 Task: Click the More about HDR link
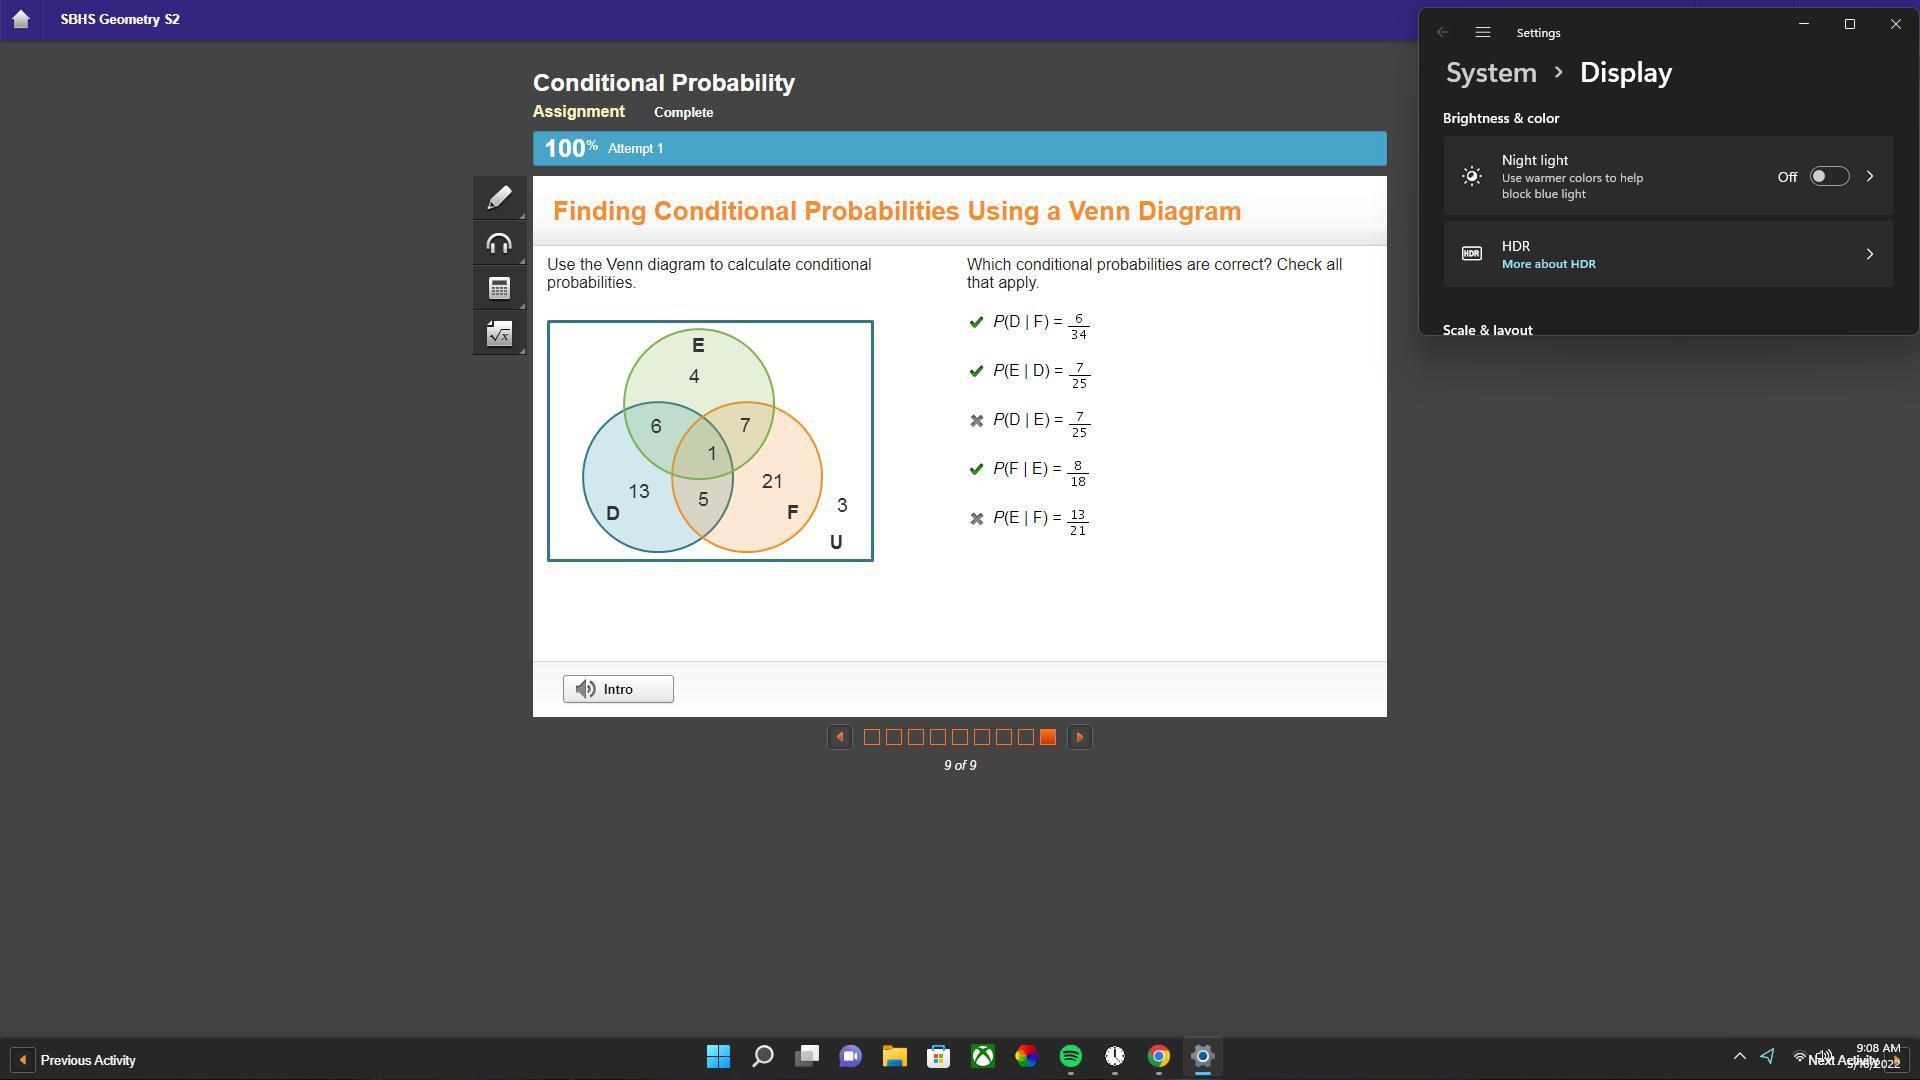(x=1548, y=264)
